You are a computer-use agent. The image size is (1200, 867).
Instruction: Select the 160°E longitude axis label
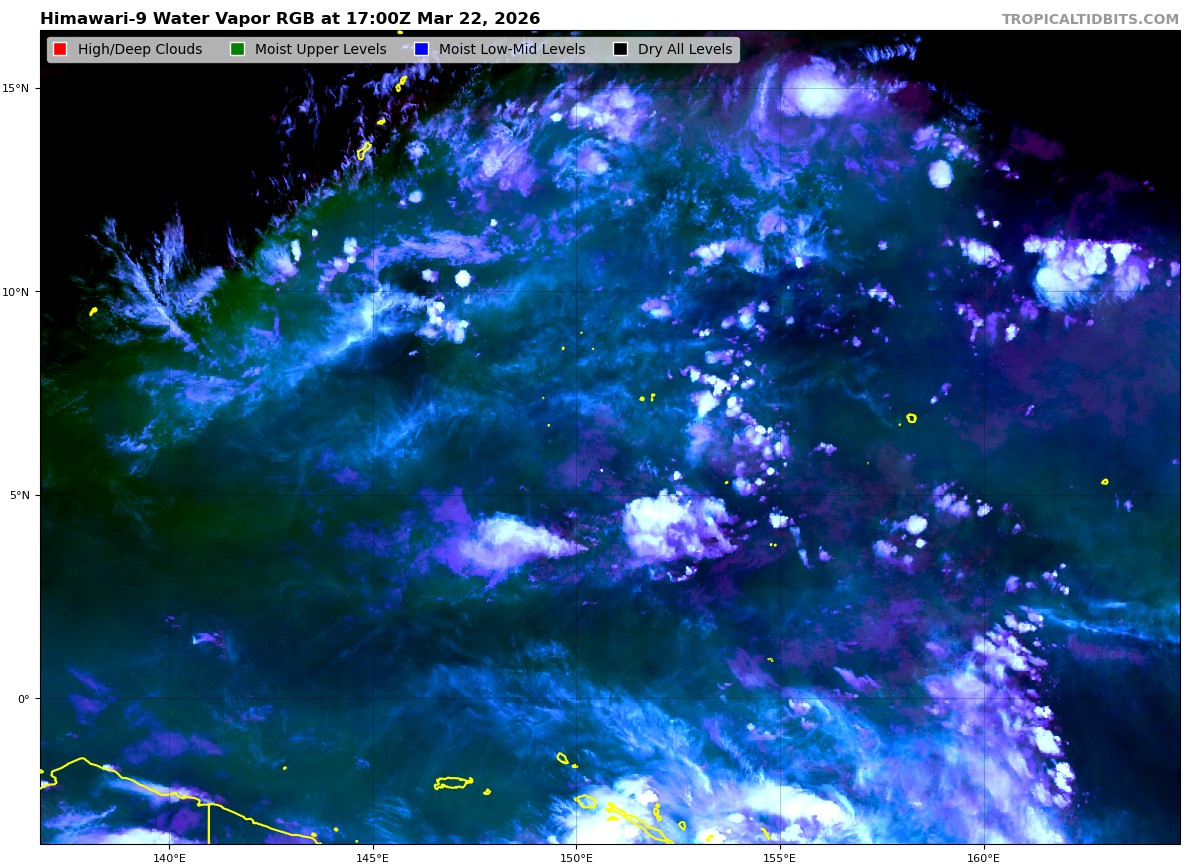pyautogui.click(x=983, y=858)
